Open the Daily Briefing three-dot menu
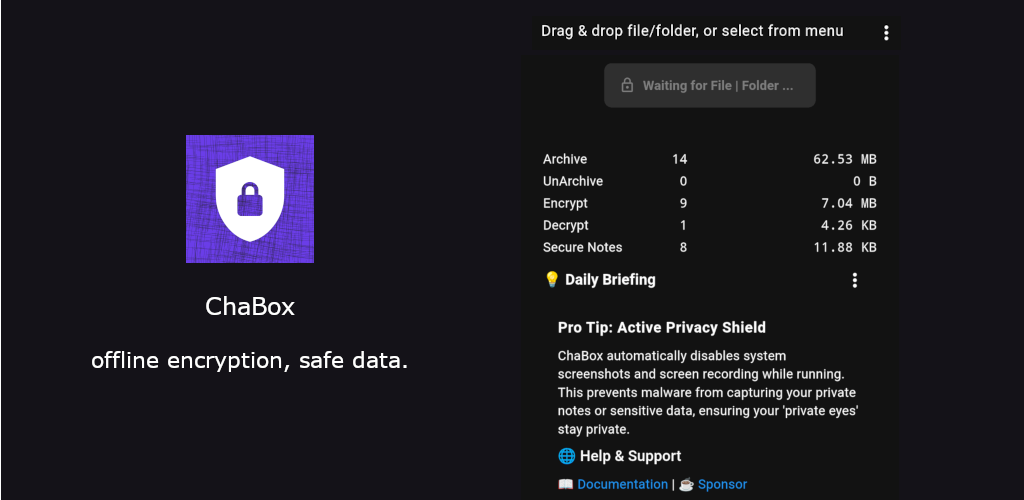Image resolution: width=1024 pixels, height=500 pixels. pos(854,281)
